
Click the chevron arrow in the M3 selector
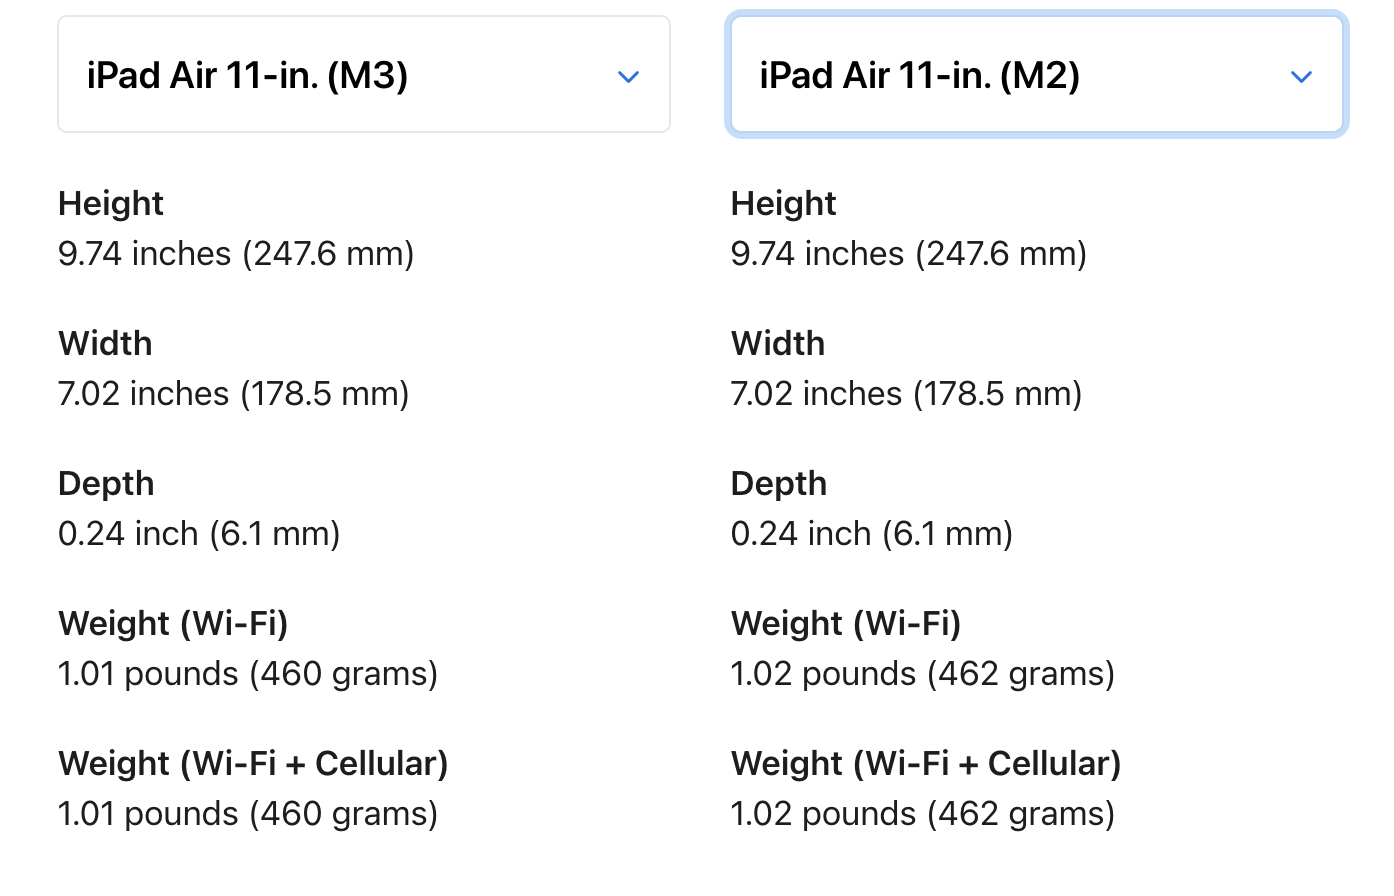pyautogui.click(x=628, y=77)
